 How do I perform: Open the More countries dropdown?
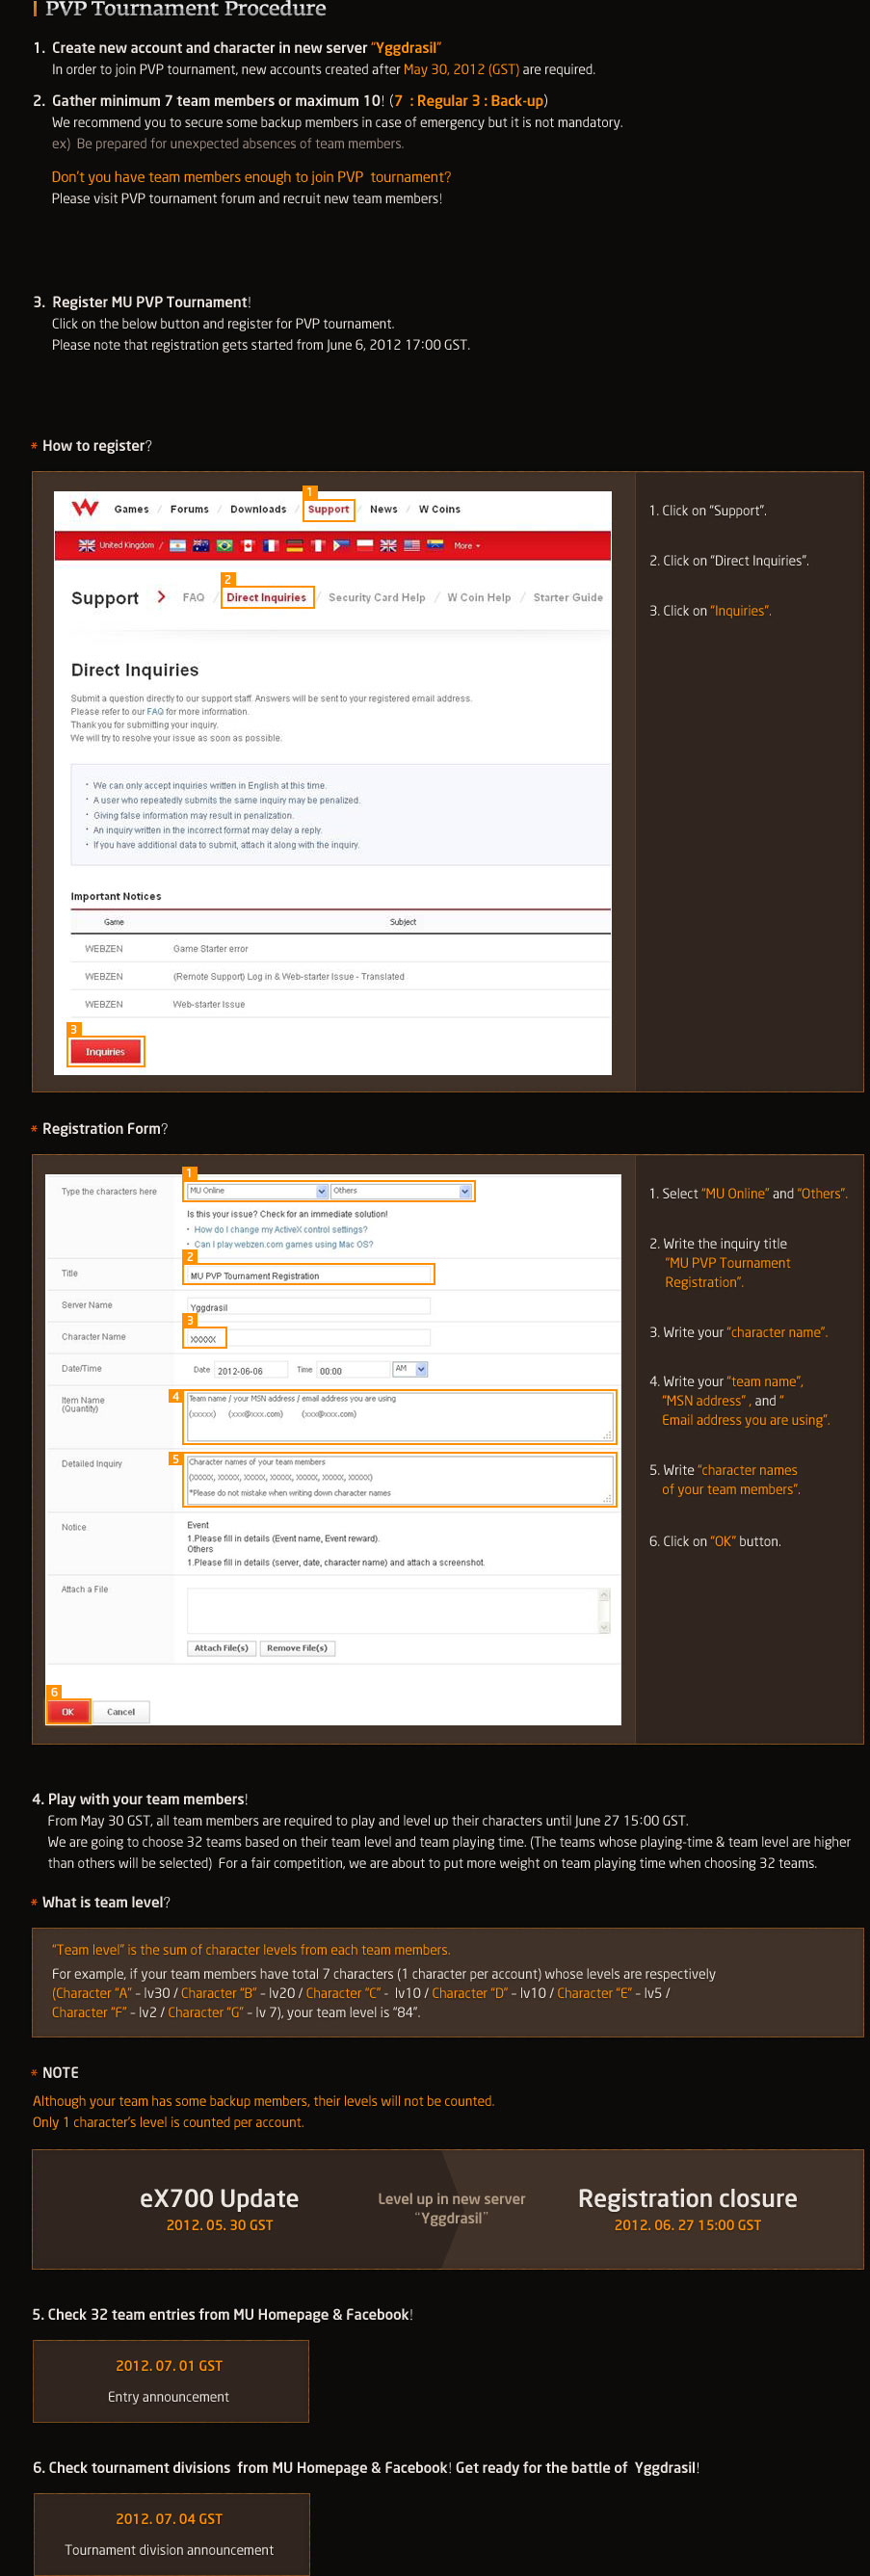point(467,546)
